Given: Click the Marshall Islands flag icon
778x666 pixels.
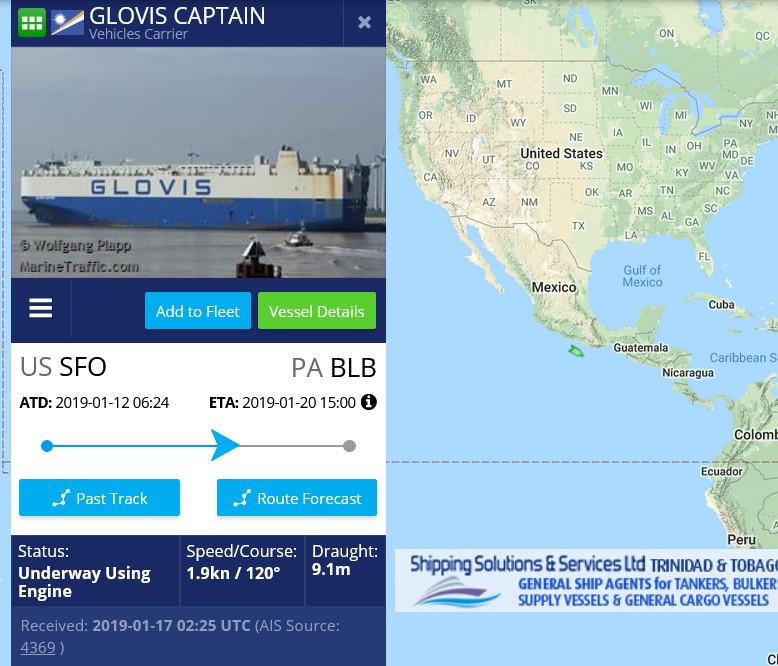Looking at the screenshot, I should [x=67, y=23].
